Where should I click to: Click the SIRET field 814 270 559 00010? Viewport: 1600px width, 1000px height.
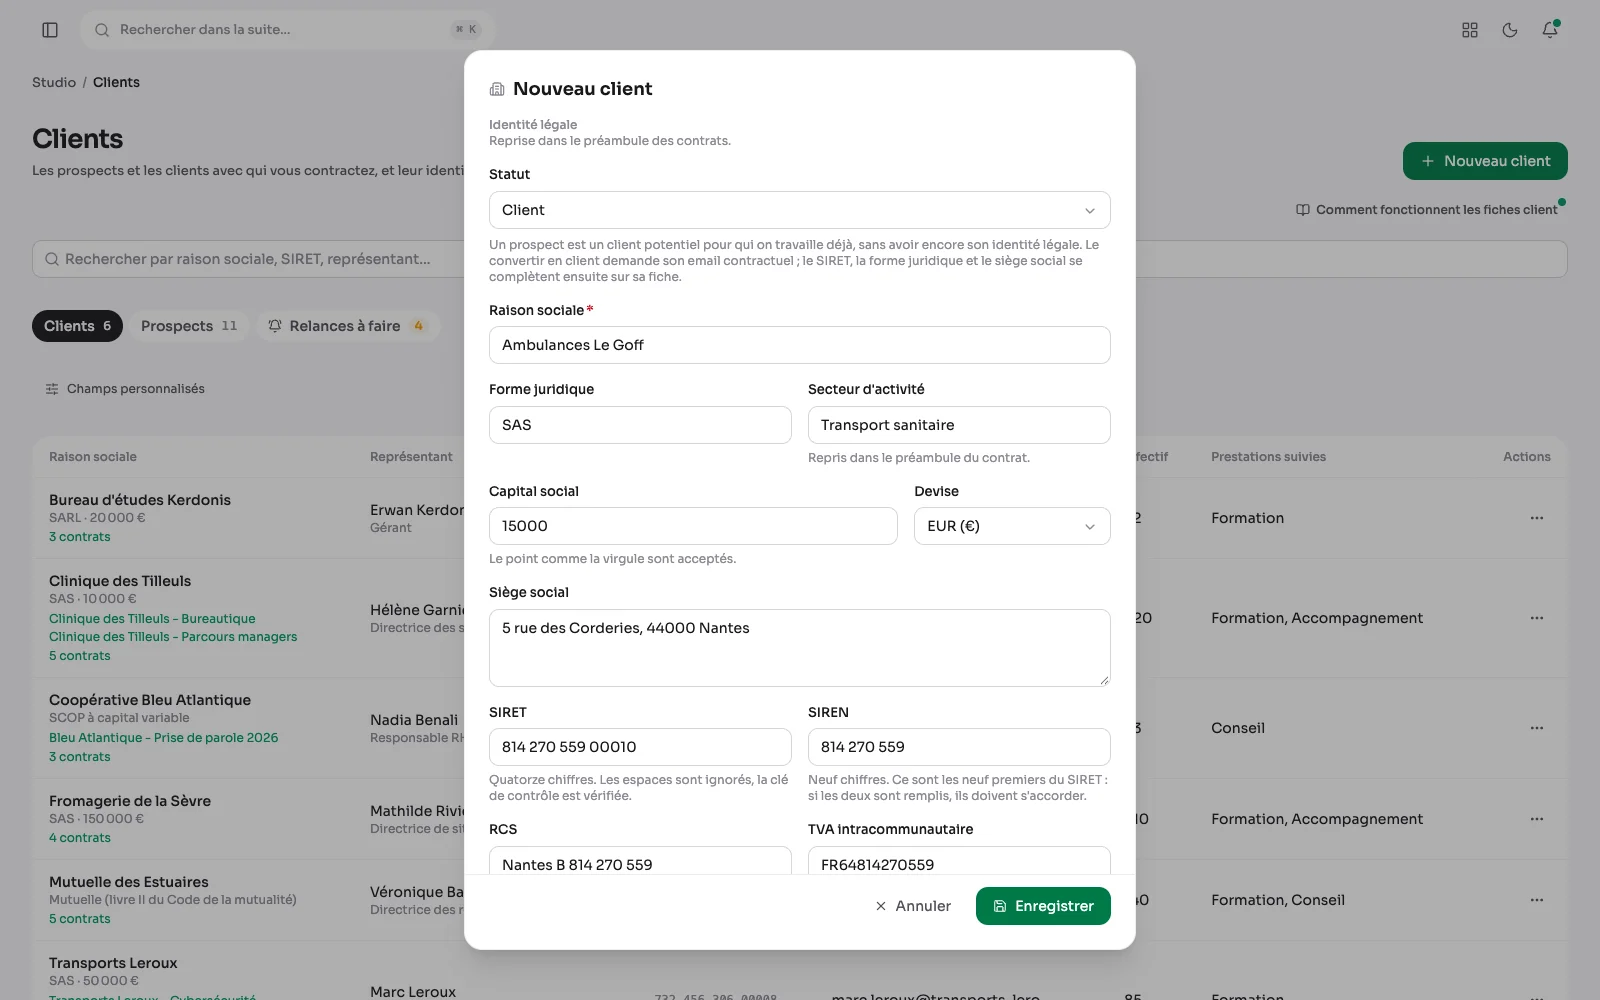[x=640, y=747]
